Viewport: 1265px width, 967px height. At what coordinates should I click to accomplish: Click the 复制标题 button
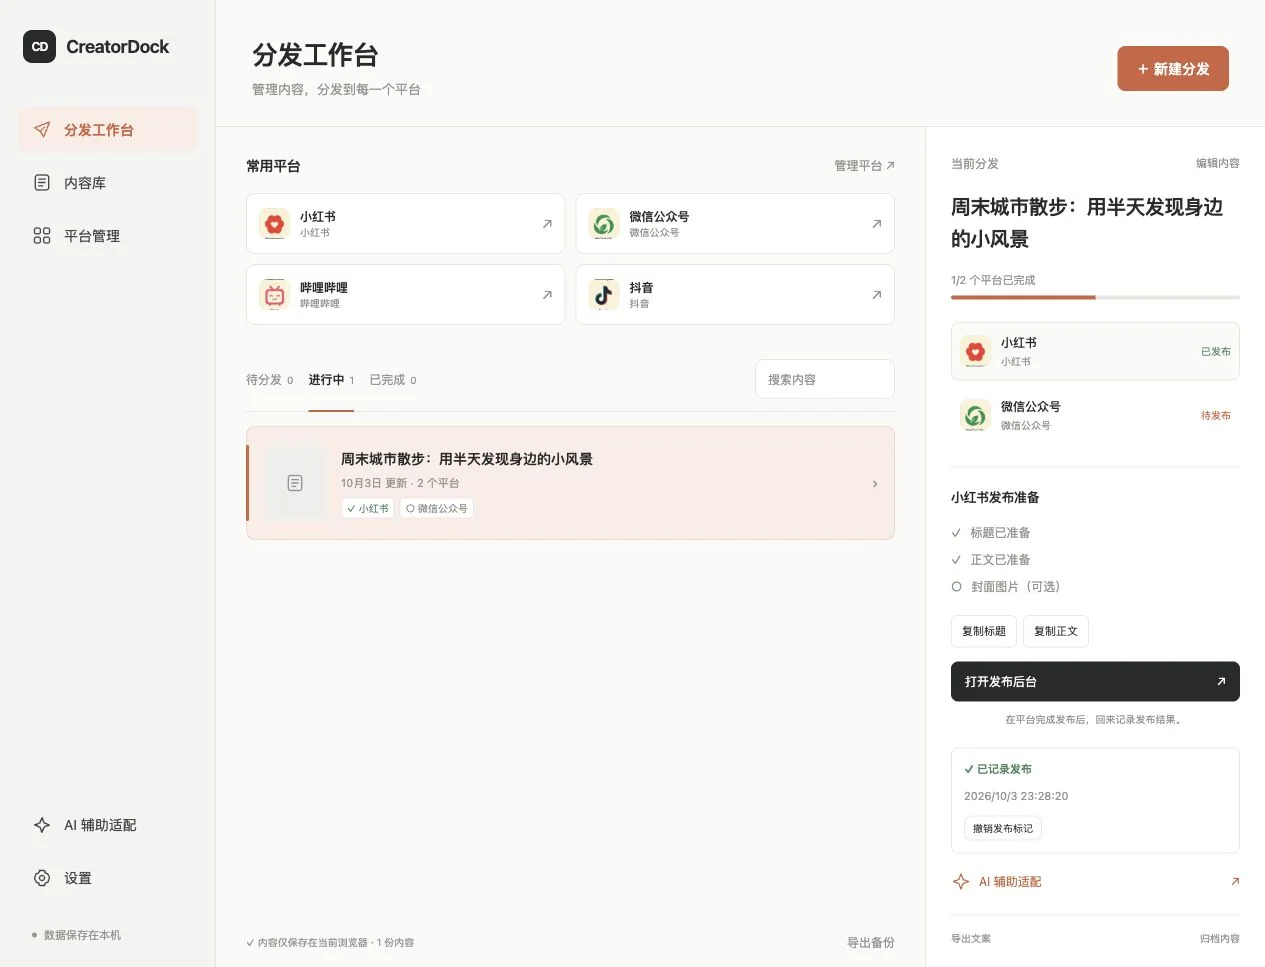click(x=984, y=631)
